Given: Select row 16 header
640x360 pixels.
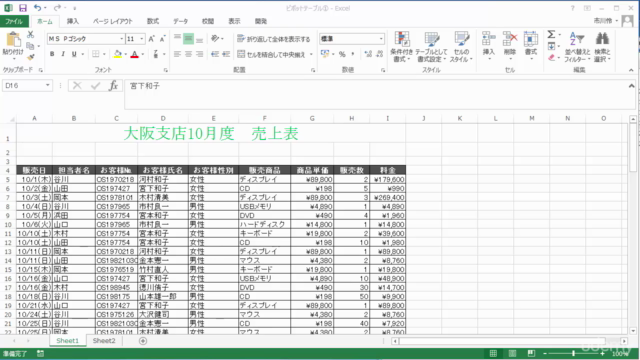Looking at the screenshot, I should (x=8, y=279).
